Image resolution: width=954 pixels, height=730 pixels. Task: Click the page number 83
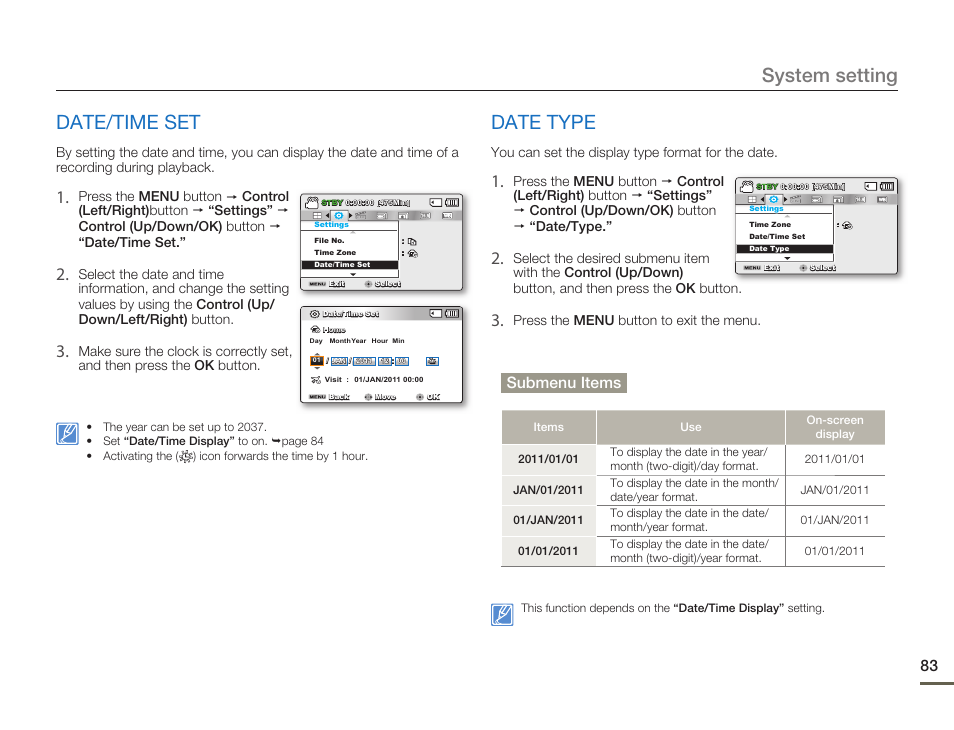[x=929, y=666]
